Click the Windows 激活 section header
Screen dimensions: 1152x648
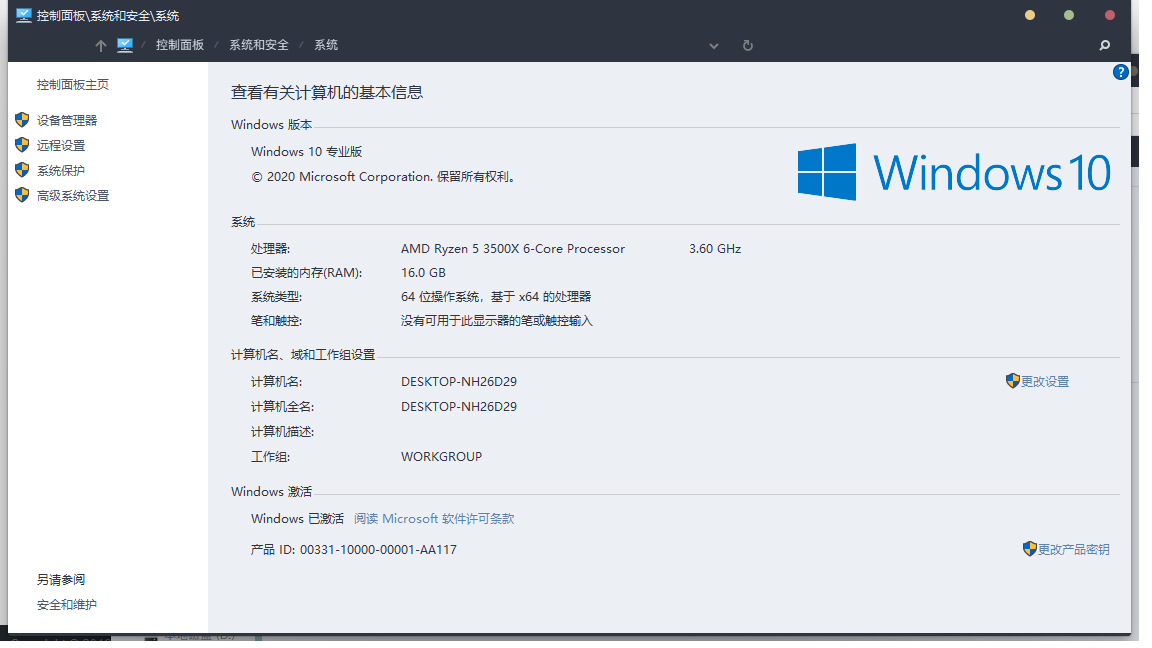click(271, 492)
